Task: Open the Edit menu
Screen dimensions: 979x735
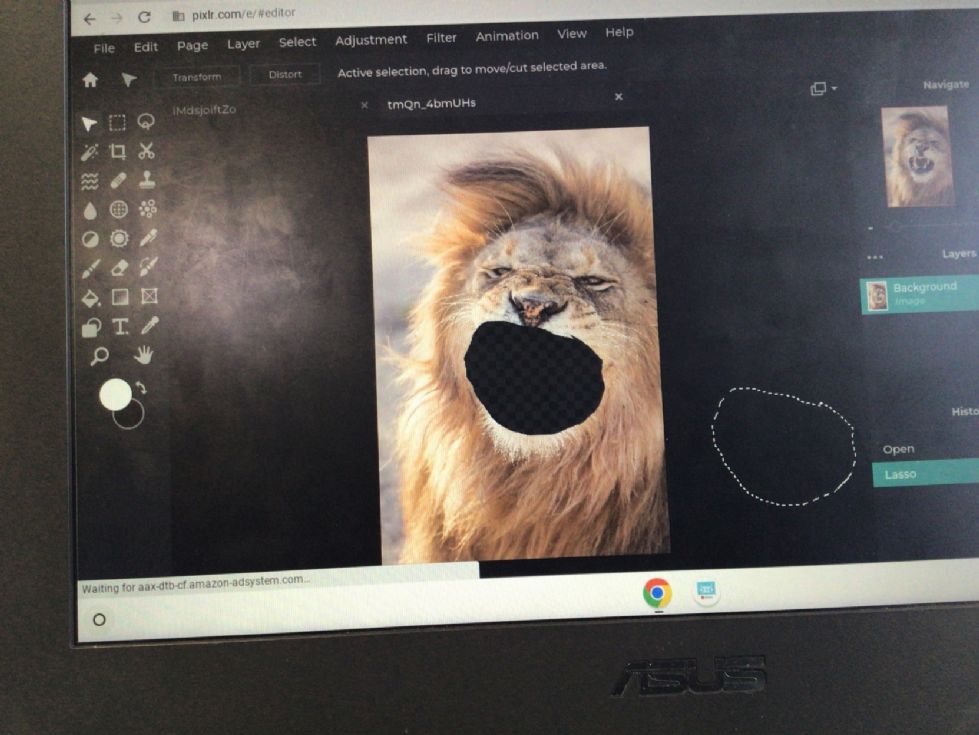Action: 145,47
